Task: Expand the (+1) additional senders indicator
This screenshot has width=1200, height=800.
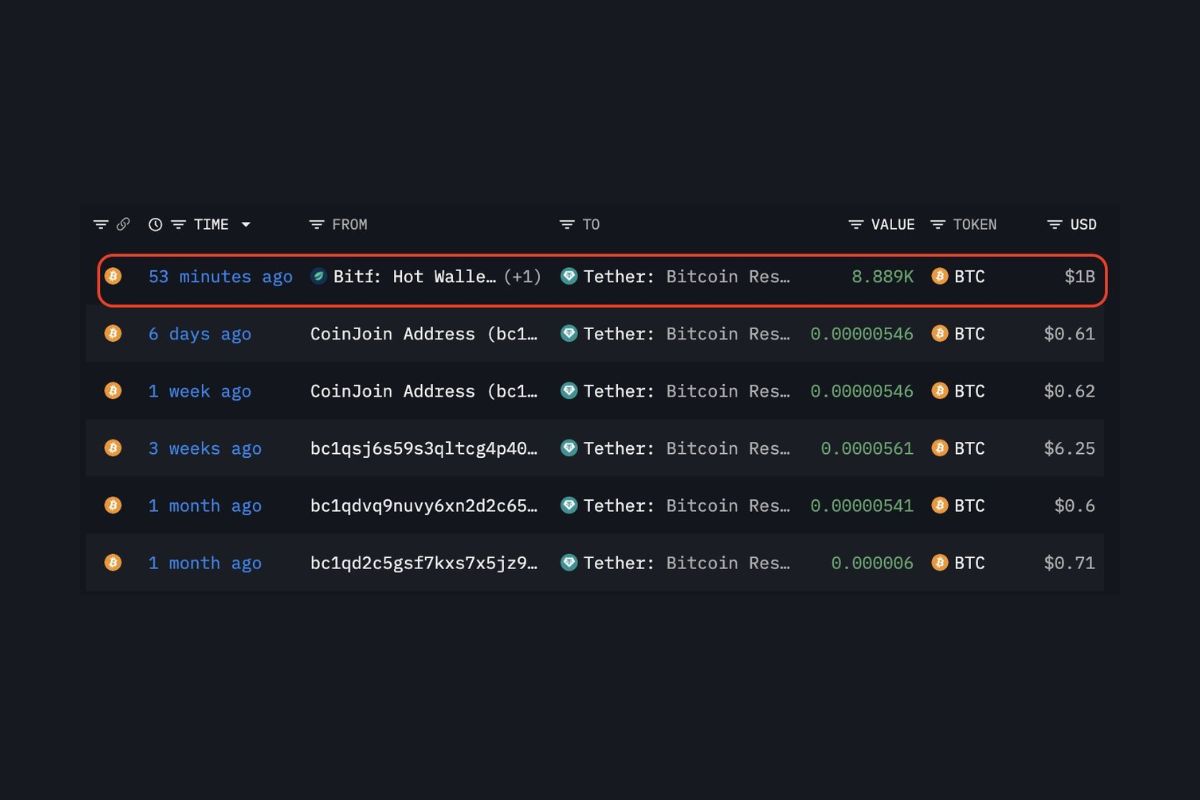Action: pos(522,276)
